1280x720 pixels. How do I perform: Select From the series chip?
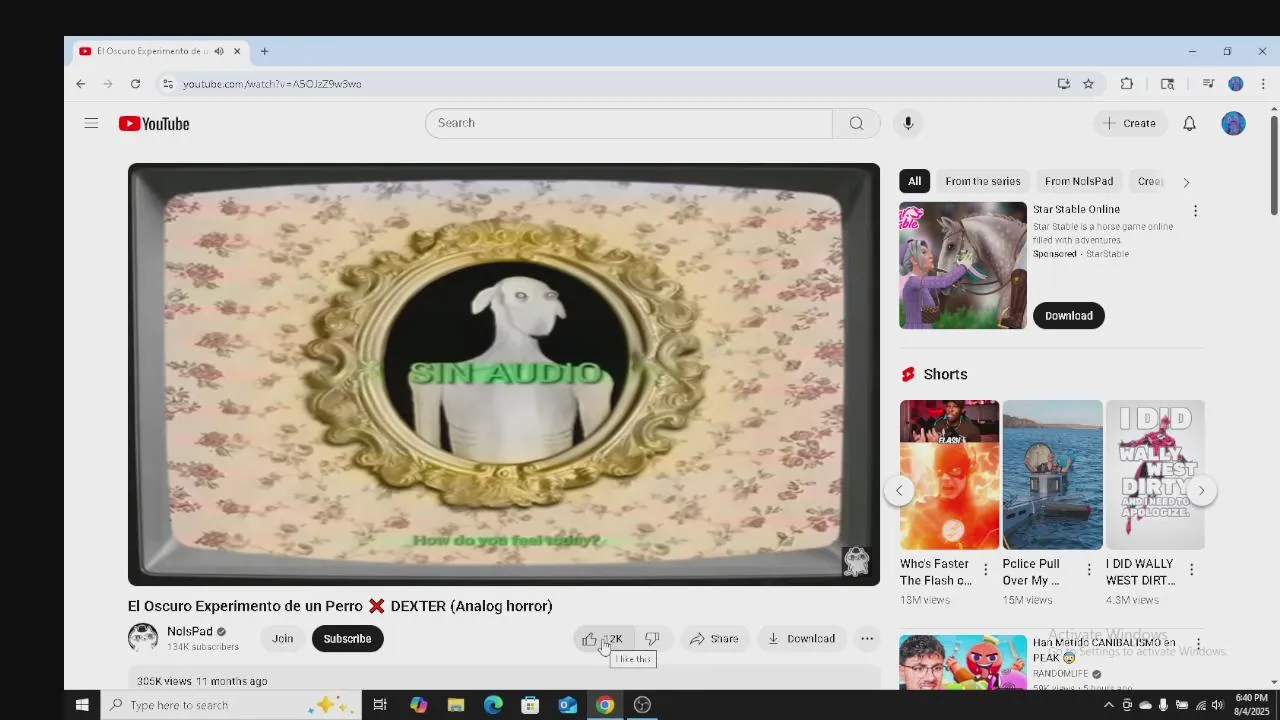(983, 181)
